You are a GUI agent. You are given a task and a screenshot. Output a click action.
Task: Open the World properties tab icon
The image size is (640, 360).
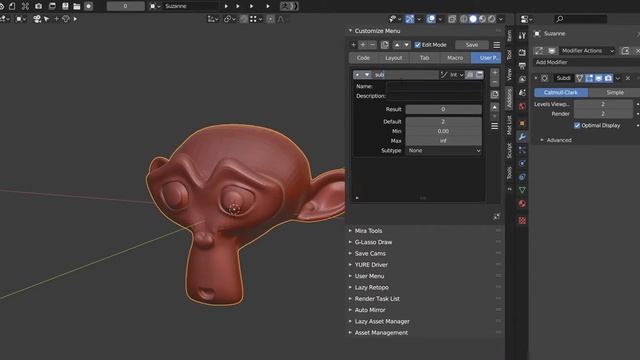coord(522,106)
